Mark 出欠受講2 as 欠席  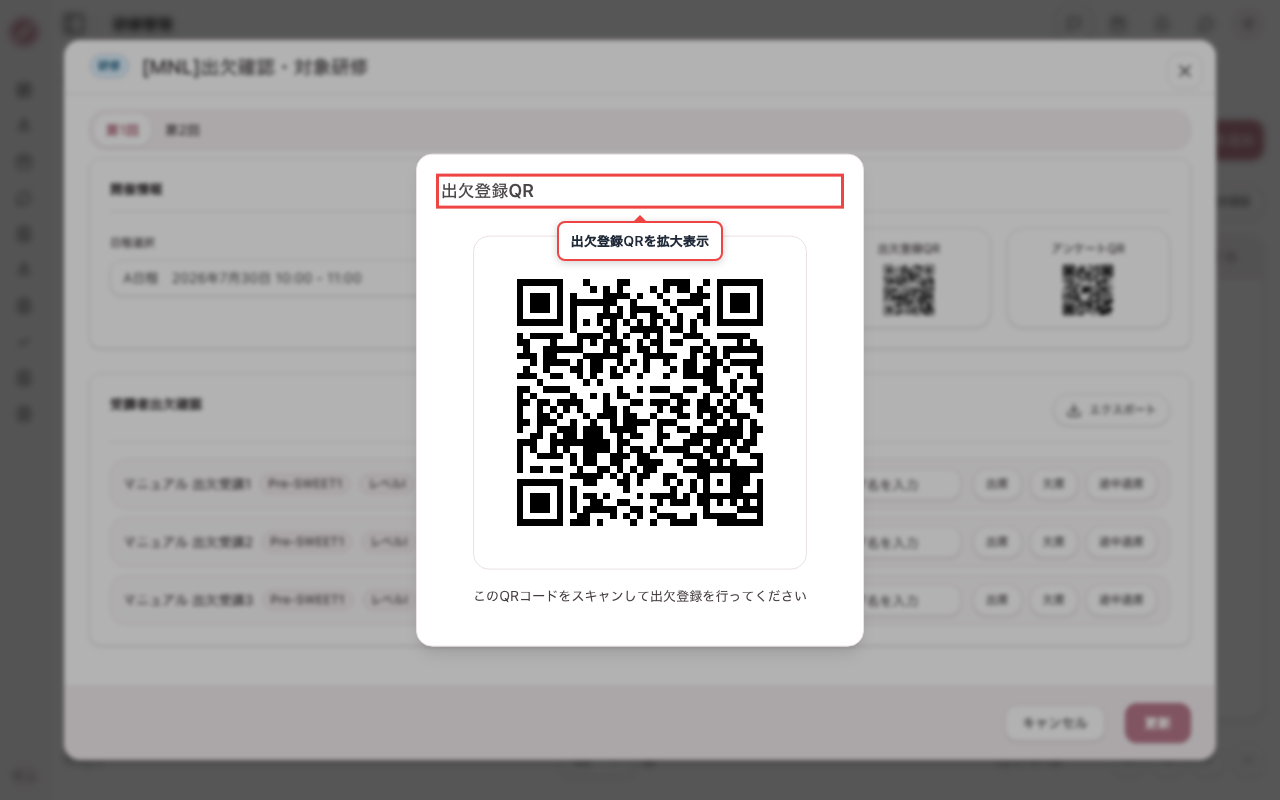(x=1052, y=543)
